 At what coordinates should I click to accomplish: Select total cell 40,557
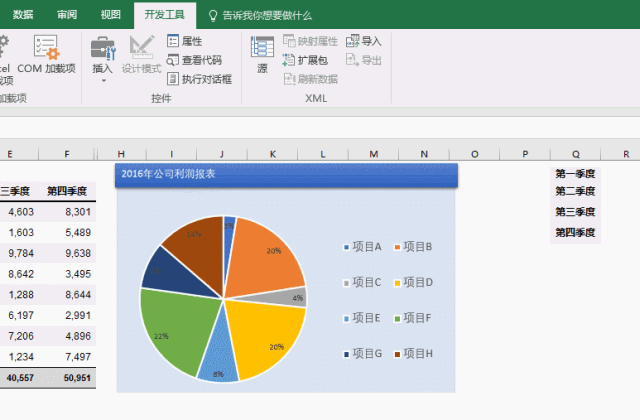tap(20, 378)
